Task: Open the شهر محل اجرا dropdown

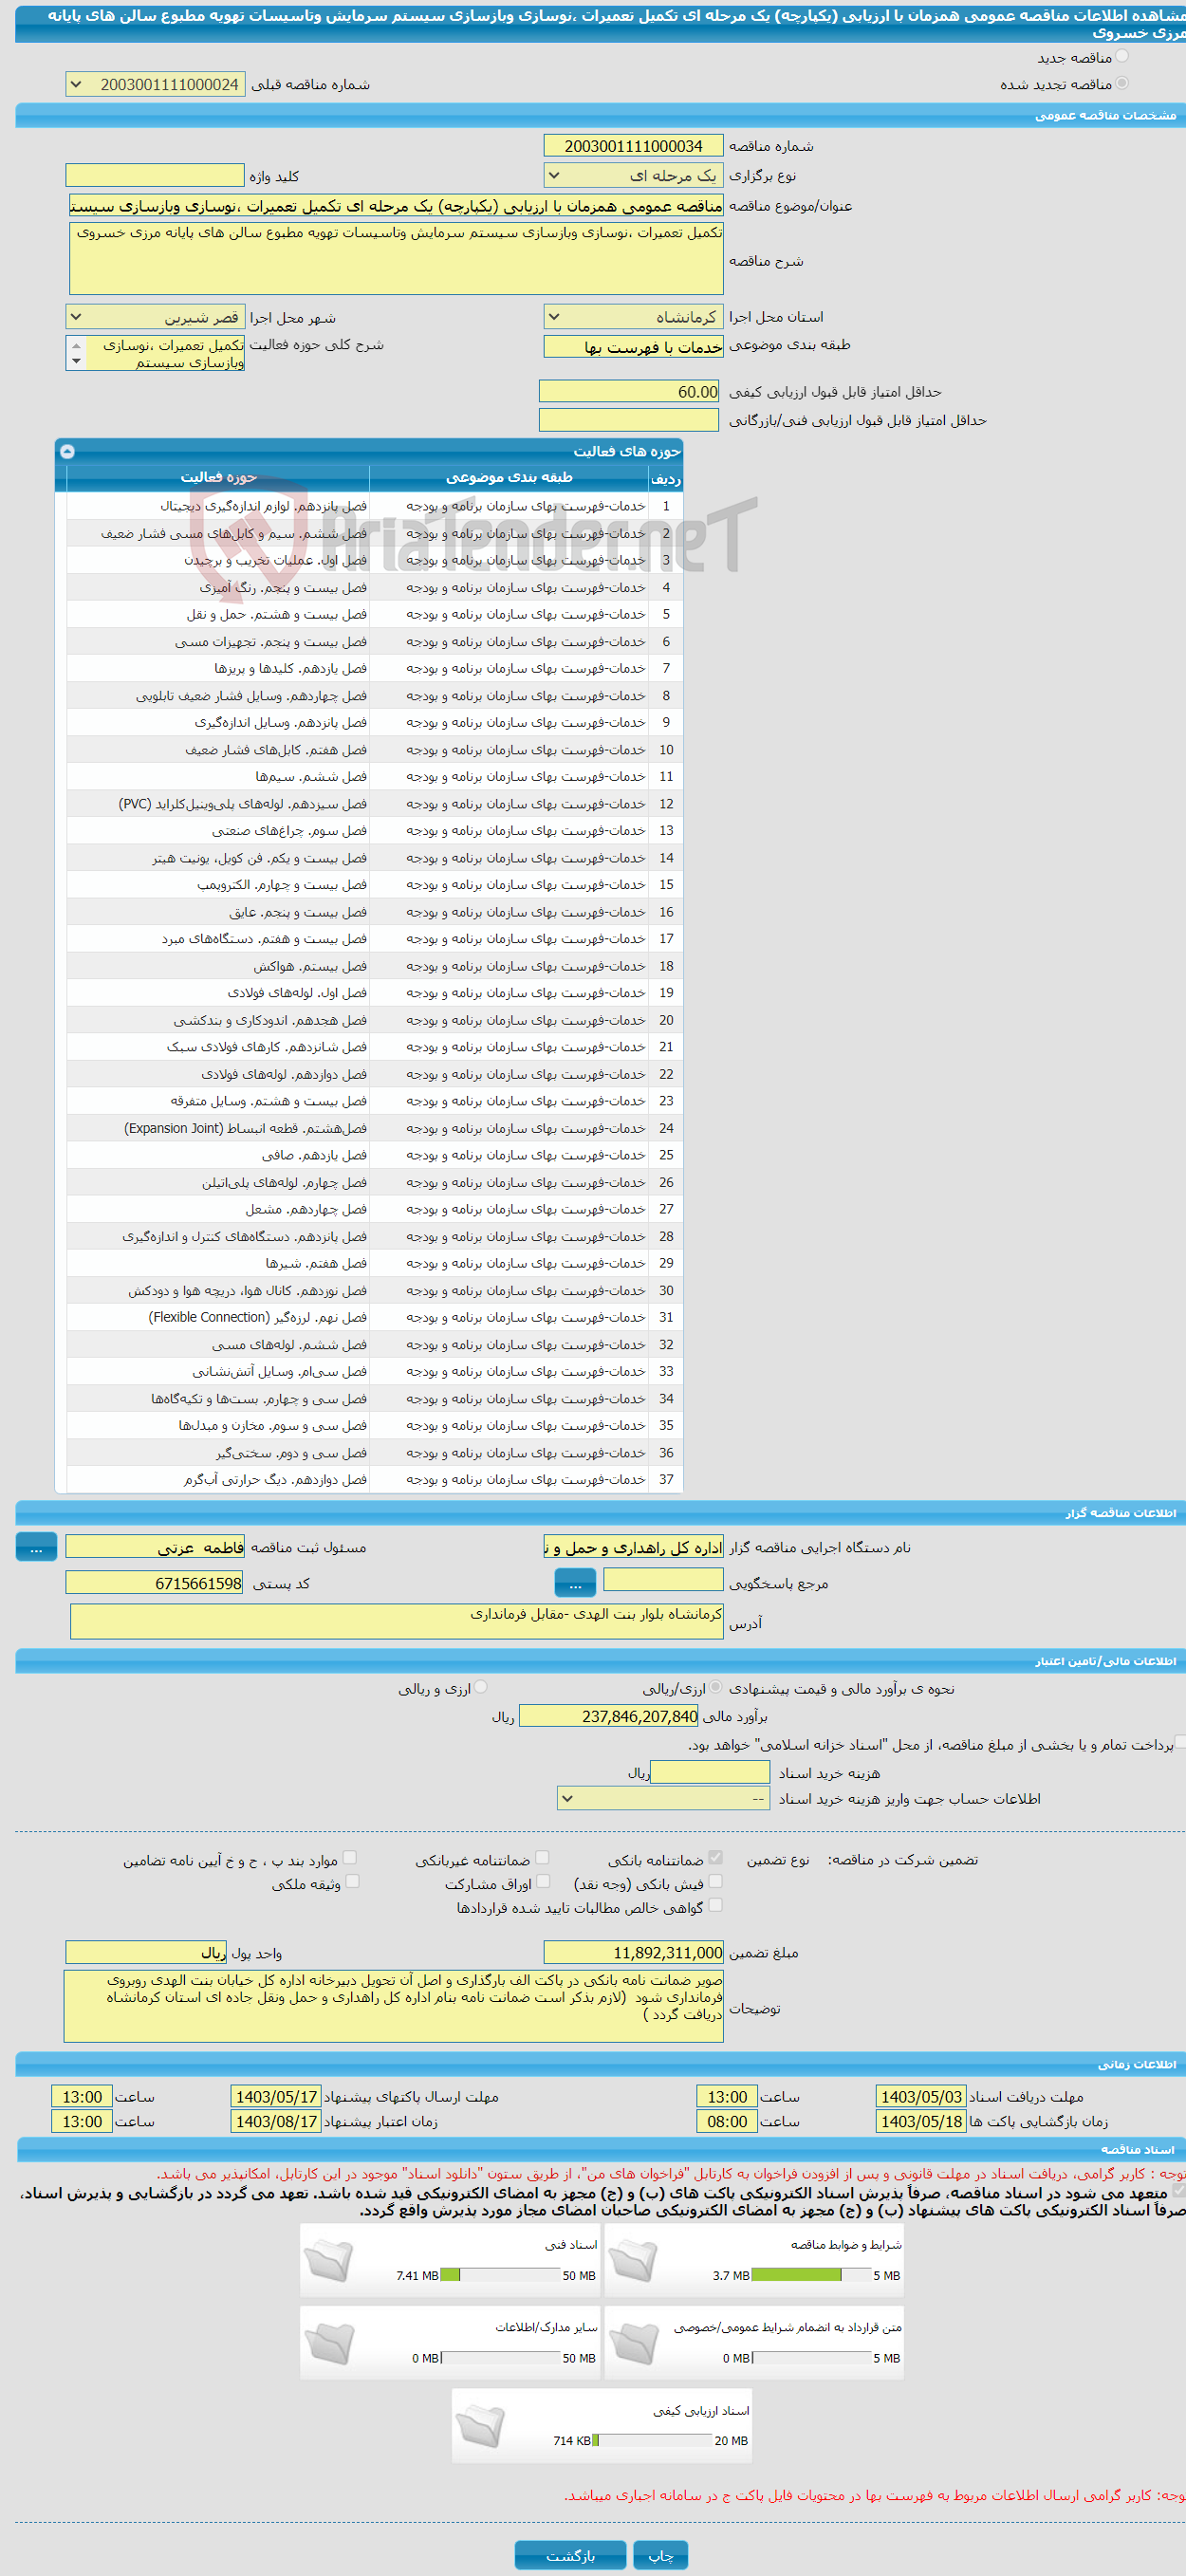Action: [x=155, y=317]
